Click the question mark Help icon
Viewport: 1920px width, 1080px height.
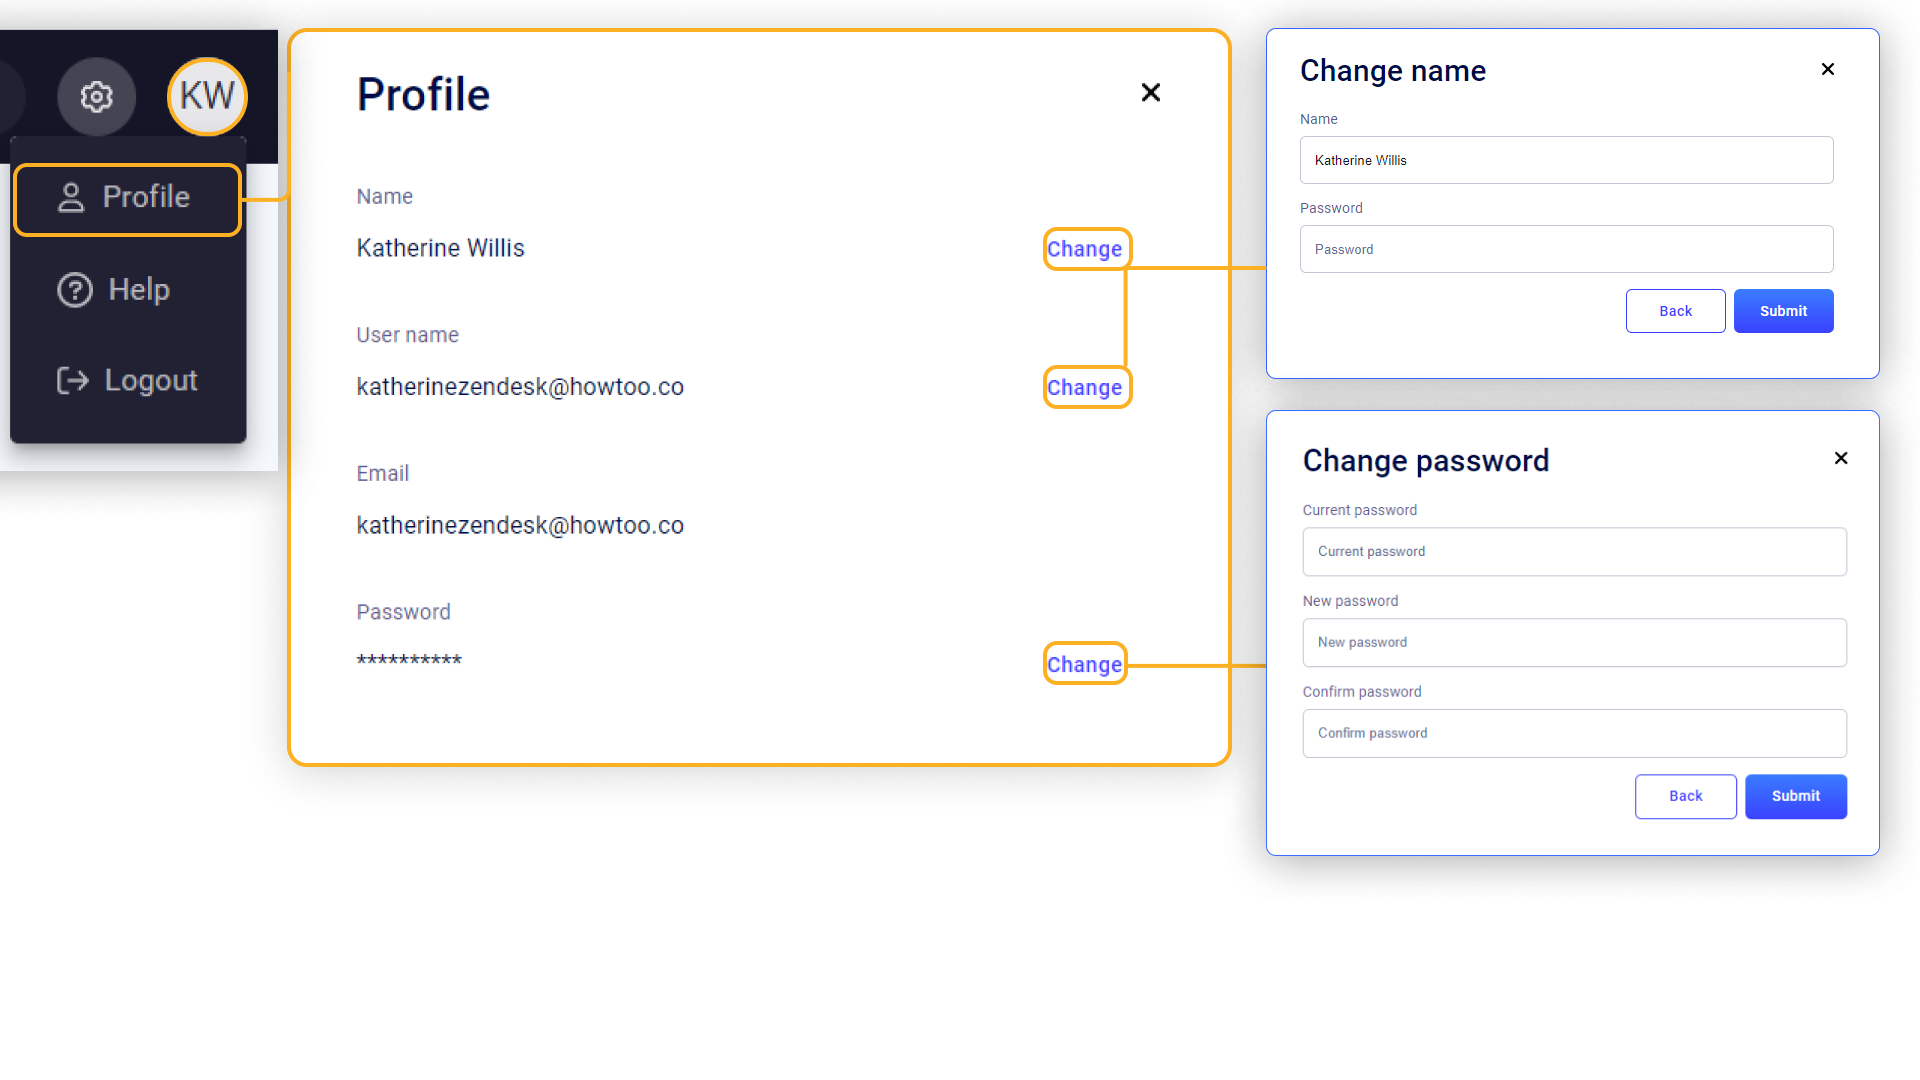[x=76, y=289]
